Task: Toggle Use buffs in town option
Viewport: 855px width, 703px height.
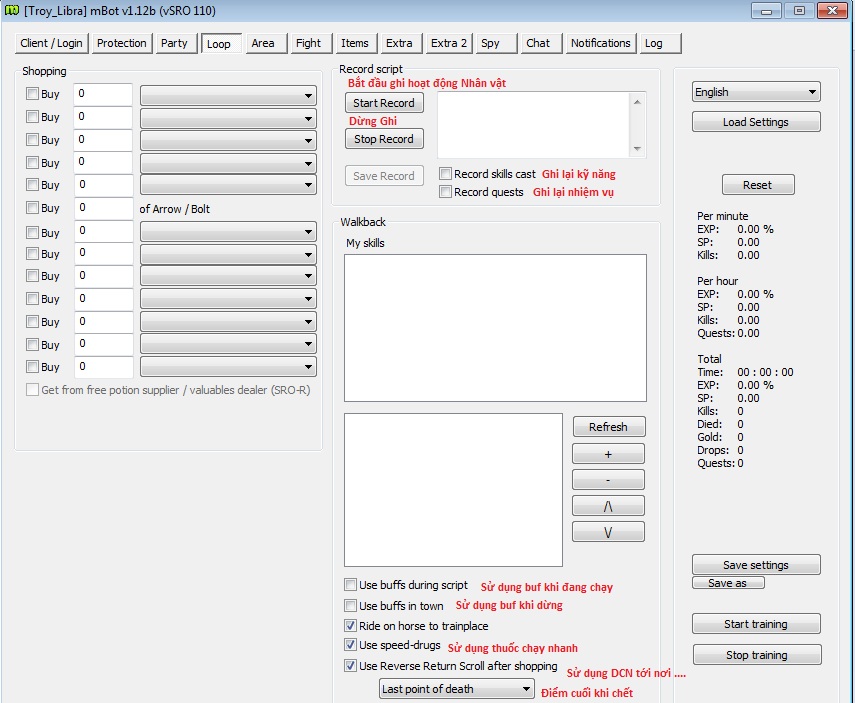Action: point(351,606)
